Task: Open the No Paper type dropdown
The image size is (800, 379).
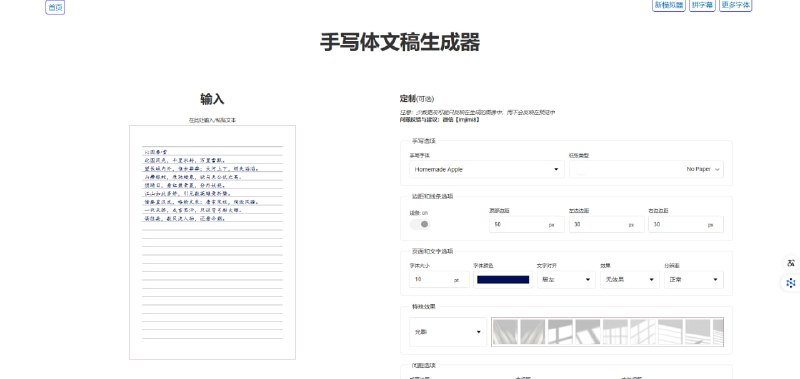Action: coord(646,169)
